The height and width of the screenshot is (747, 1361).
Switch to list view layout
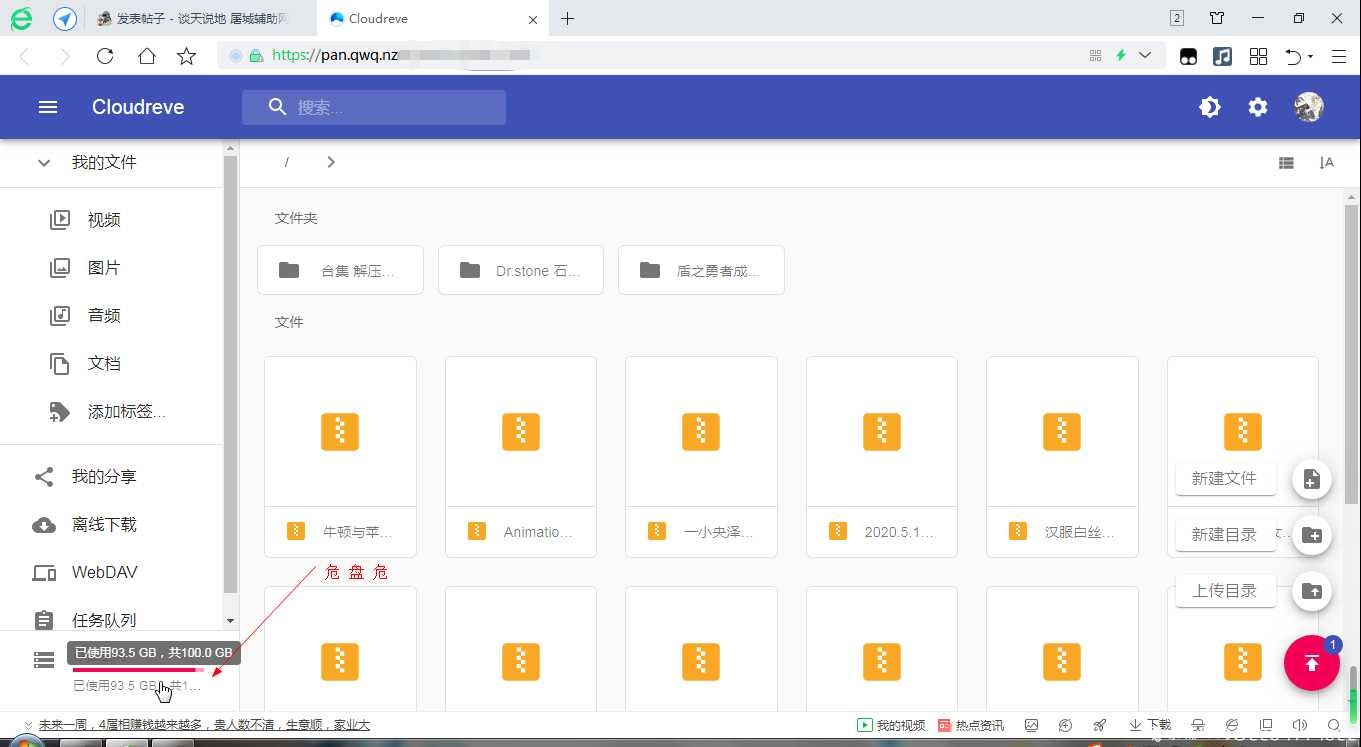(1286, 163)
